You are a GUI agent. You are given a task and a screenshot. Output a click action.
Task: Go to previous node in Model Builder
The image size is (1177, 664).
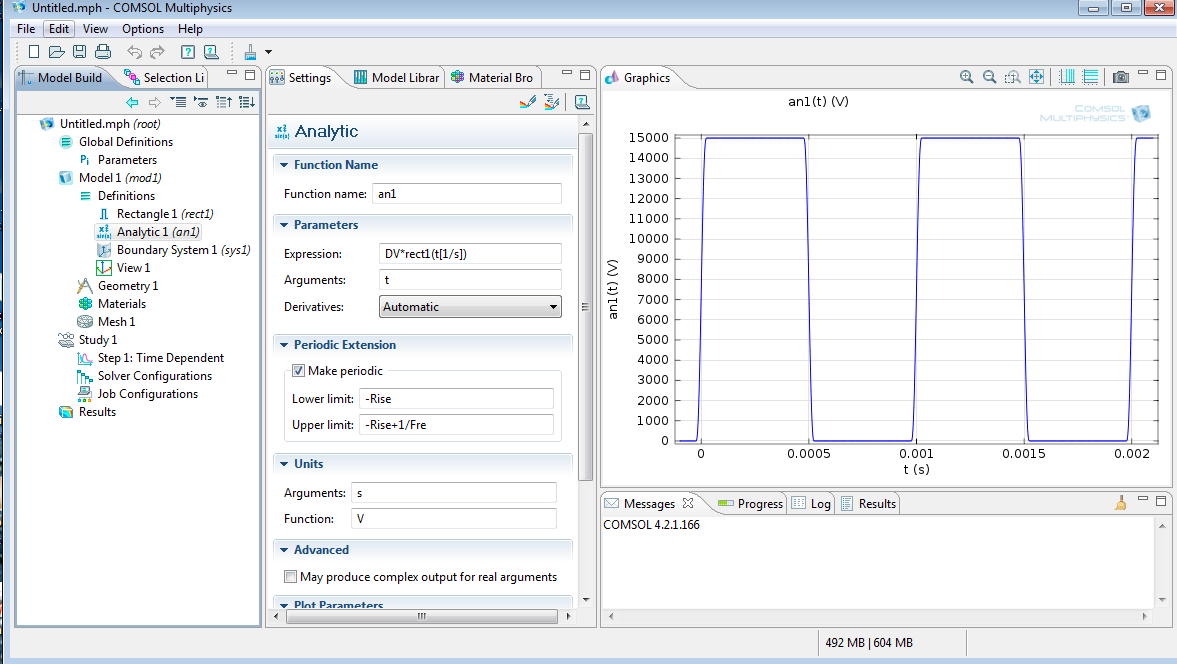(132, 102)
